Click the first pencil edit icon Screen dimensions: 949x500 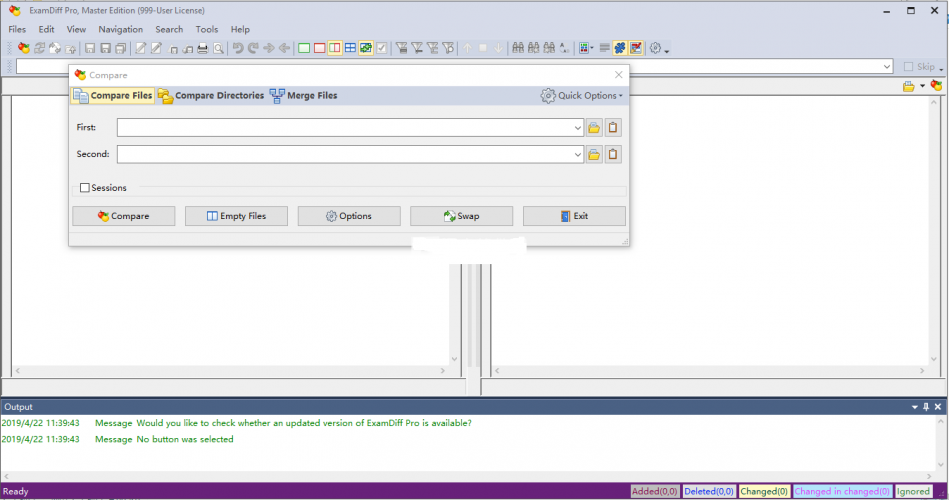[x=140, y=48]
